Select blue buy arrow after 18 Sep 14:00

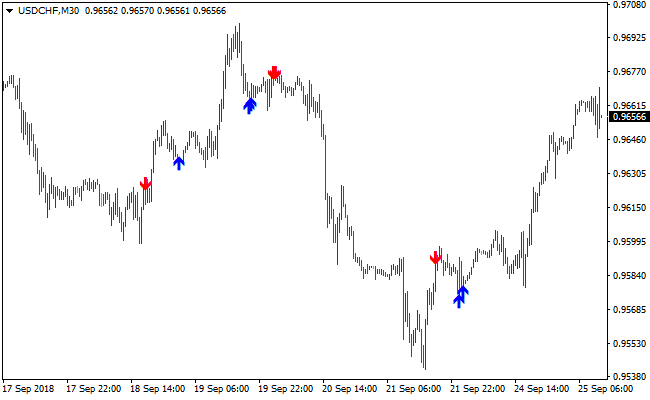179,163
